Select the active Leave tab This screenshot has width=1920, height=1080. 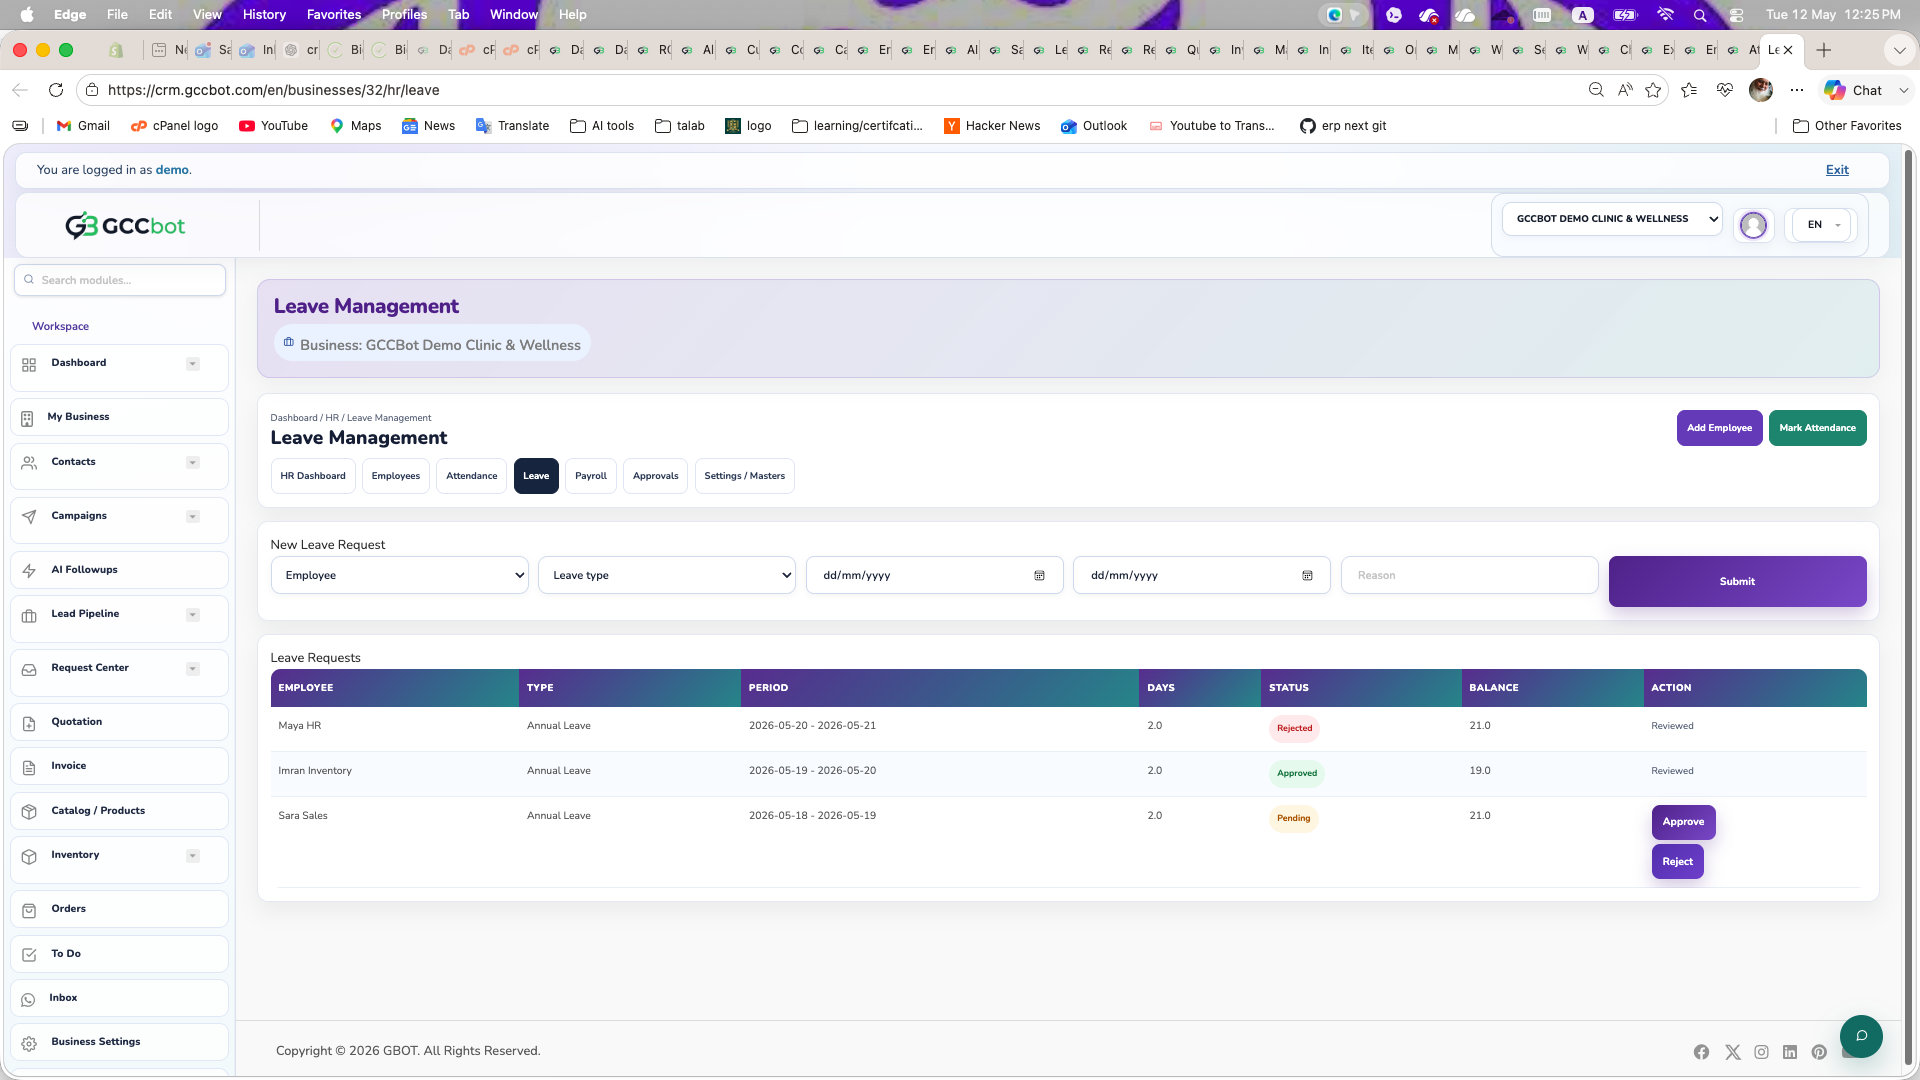pyautogui.click(x=536, y=476)
